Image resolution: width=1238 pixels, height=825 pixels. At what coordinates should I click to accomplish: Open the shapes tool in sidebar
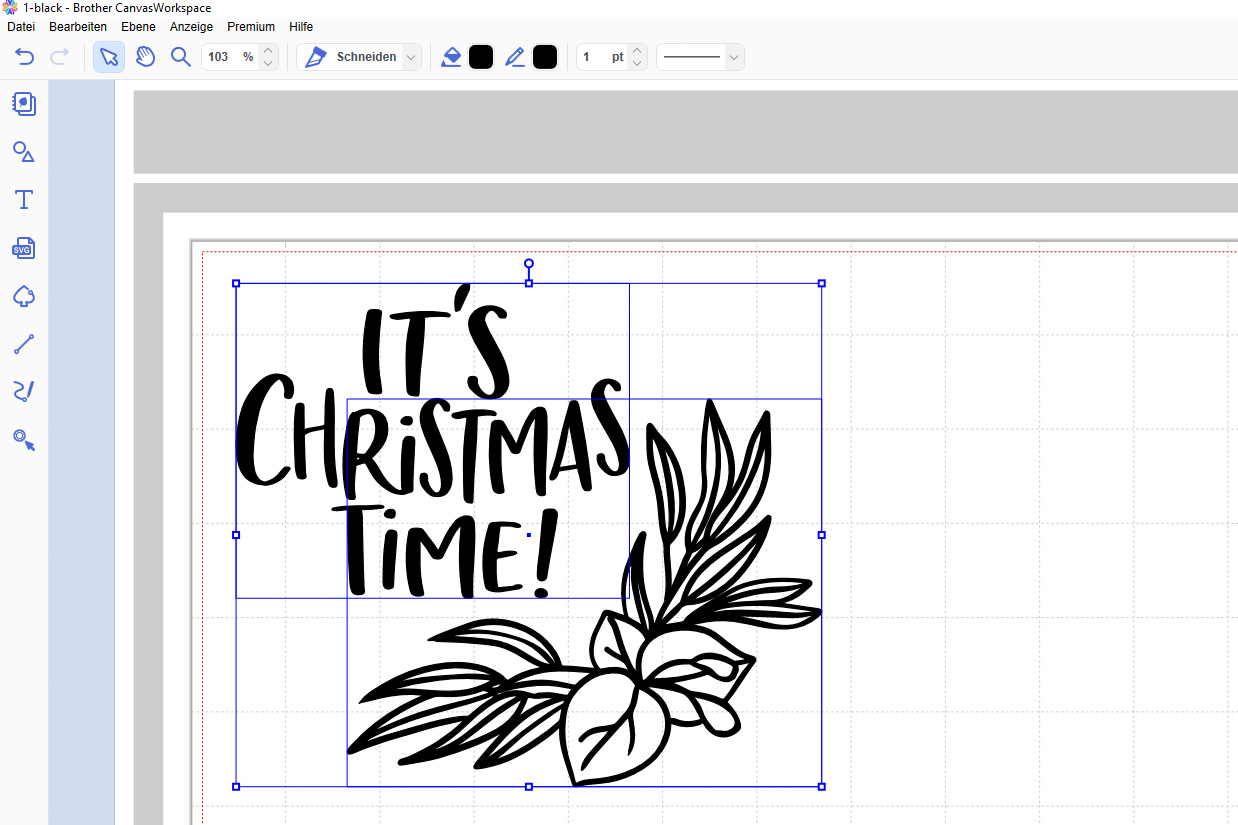24,152
